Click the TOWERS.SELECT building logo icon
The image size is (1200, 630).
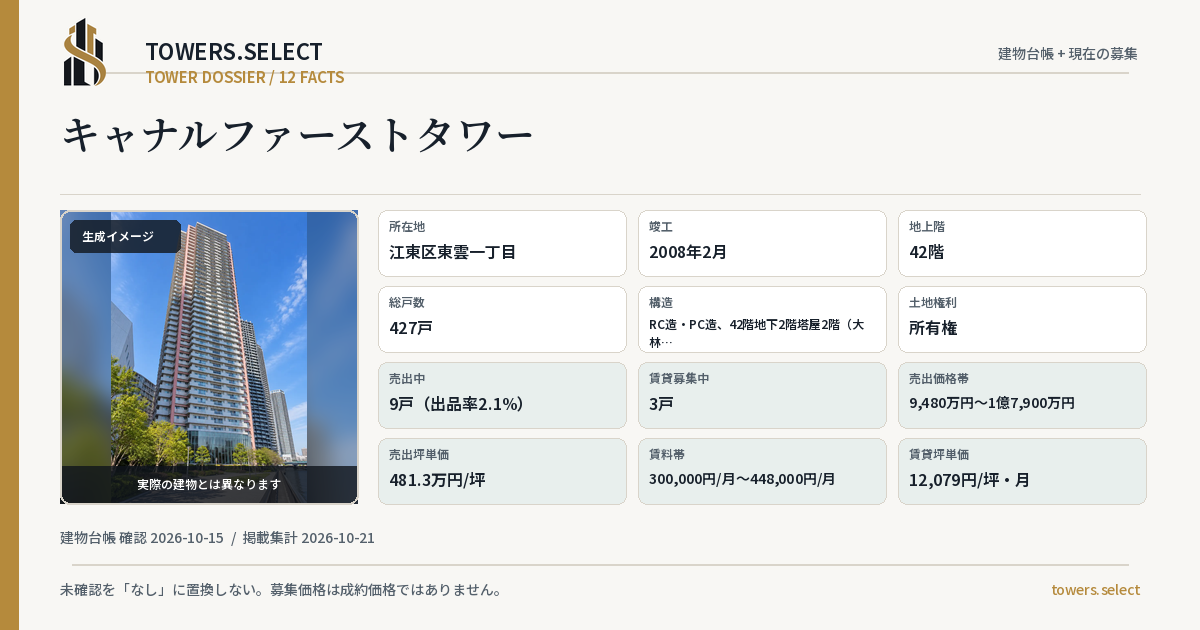[85, 52]
